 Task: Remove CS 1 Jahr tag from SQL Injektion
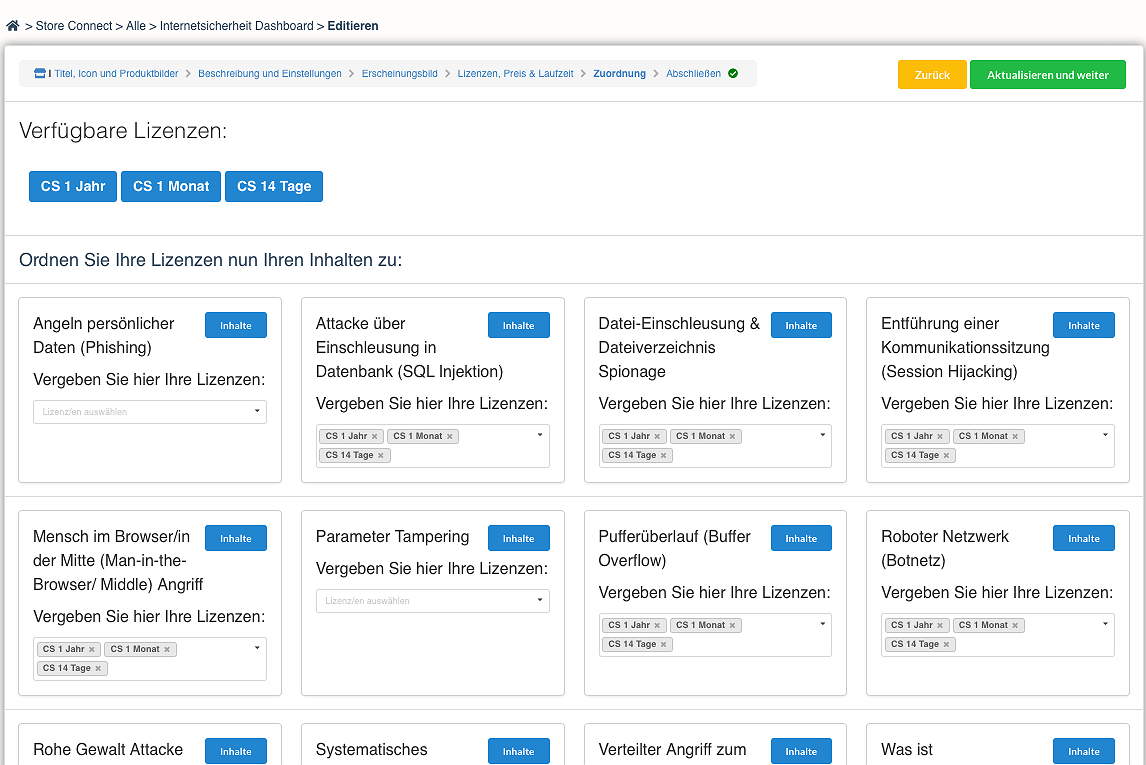pyautogui.click(x=375, y=437)
